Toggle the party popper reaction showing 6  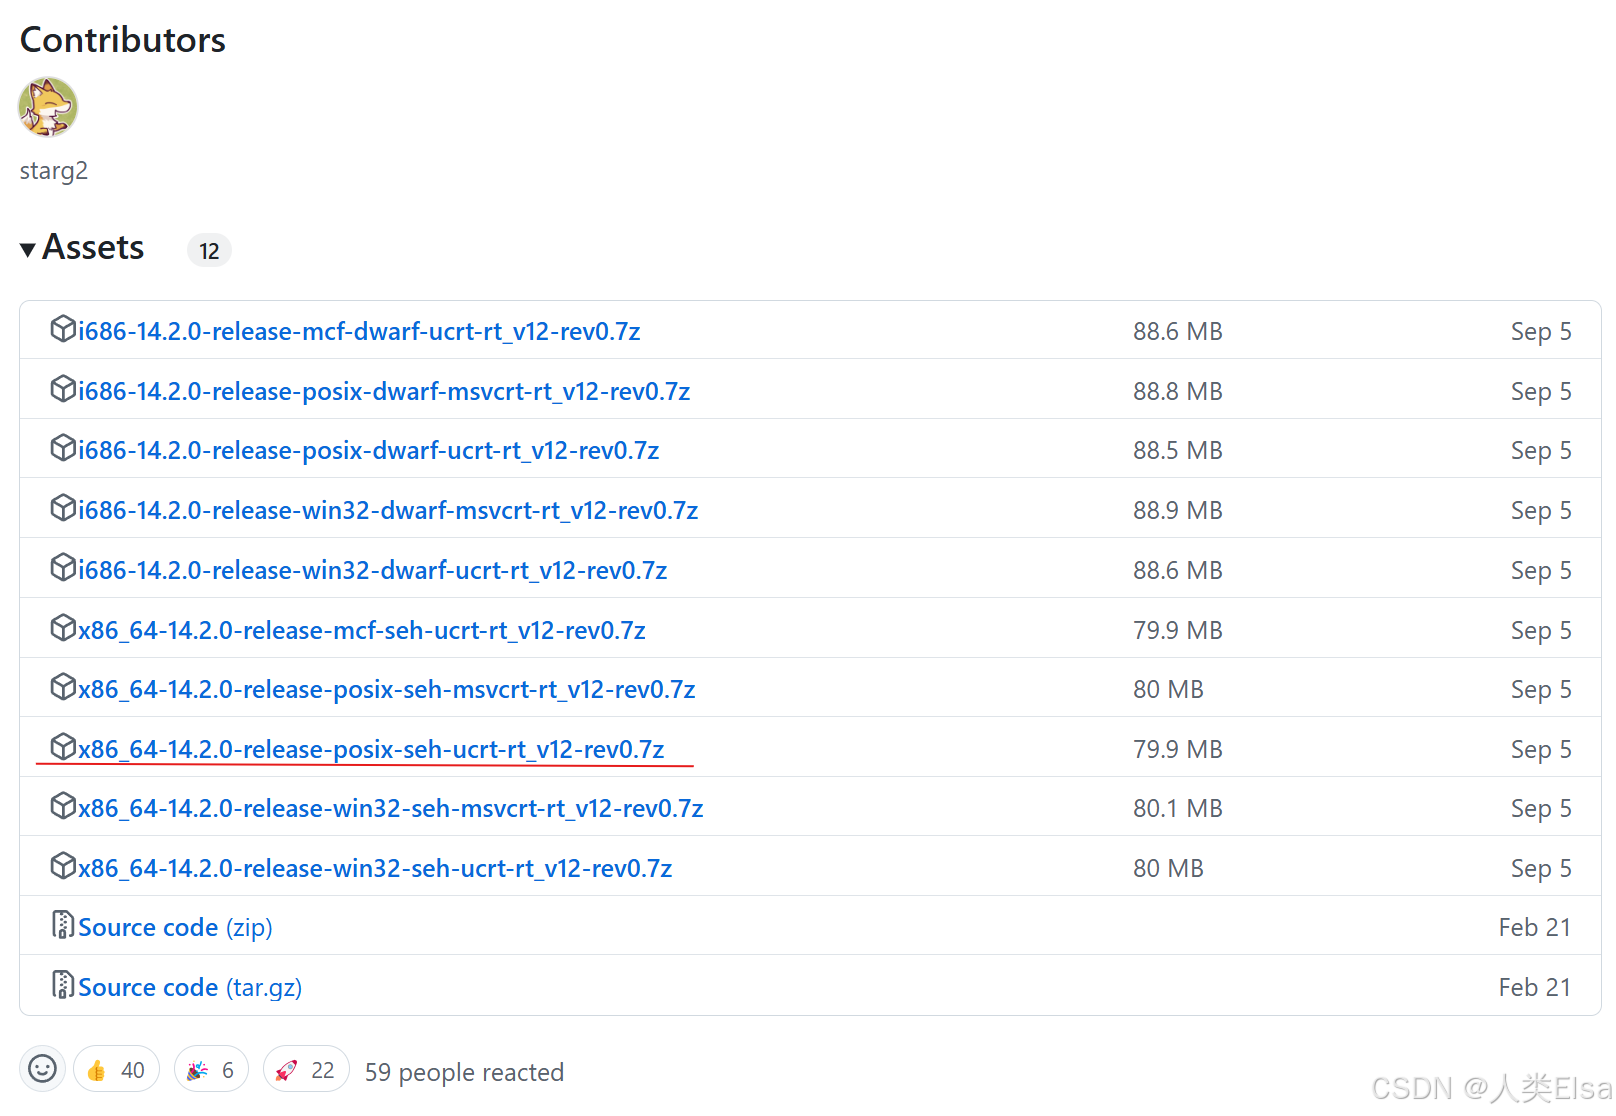click(210, 1068)
